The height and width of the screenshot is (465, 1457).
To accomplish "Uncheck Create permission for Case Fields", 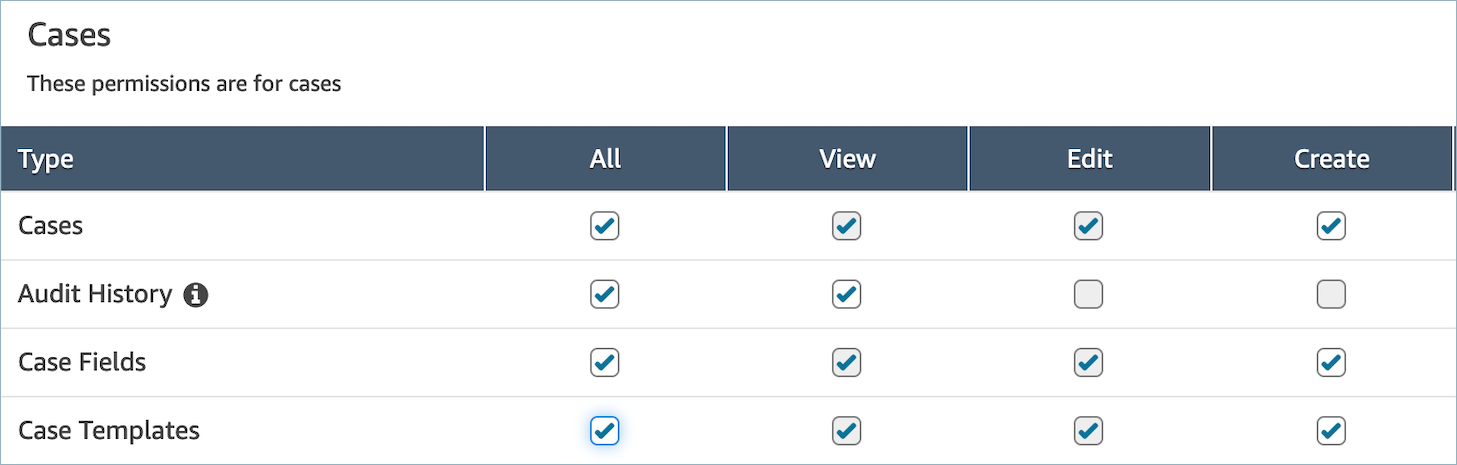I will click(x=1331, y=362).
